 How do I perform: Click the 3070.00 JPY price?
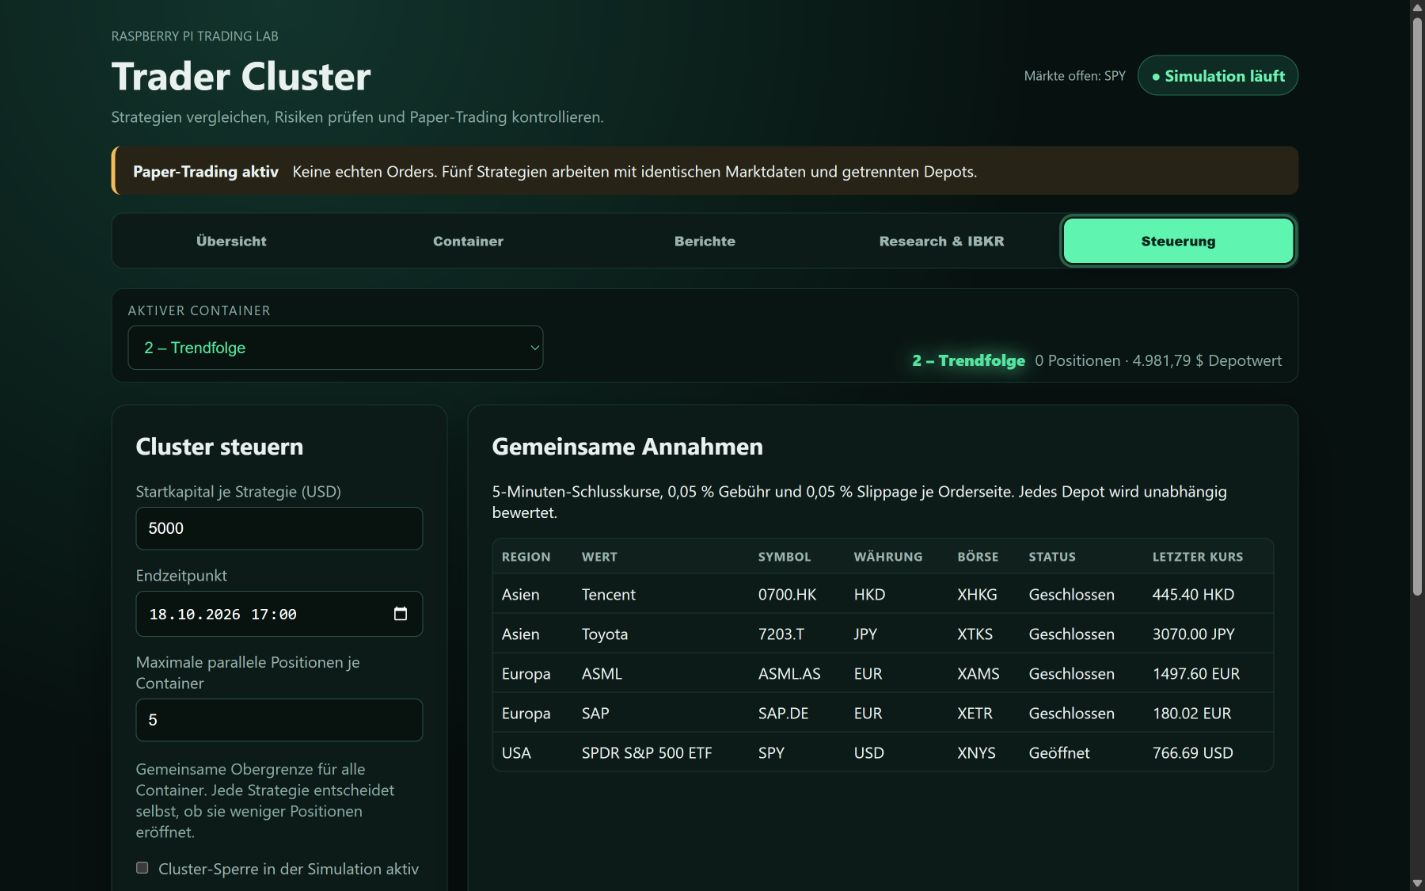pyautogui.click(x=1193, y=634)
